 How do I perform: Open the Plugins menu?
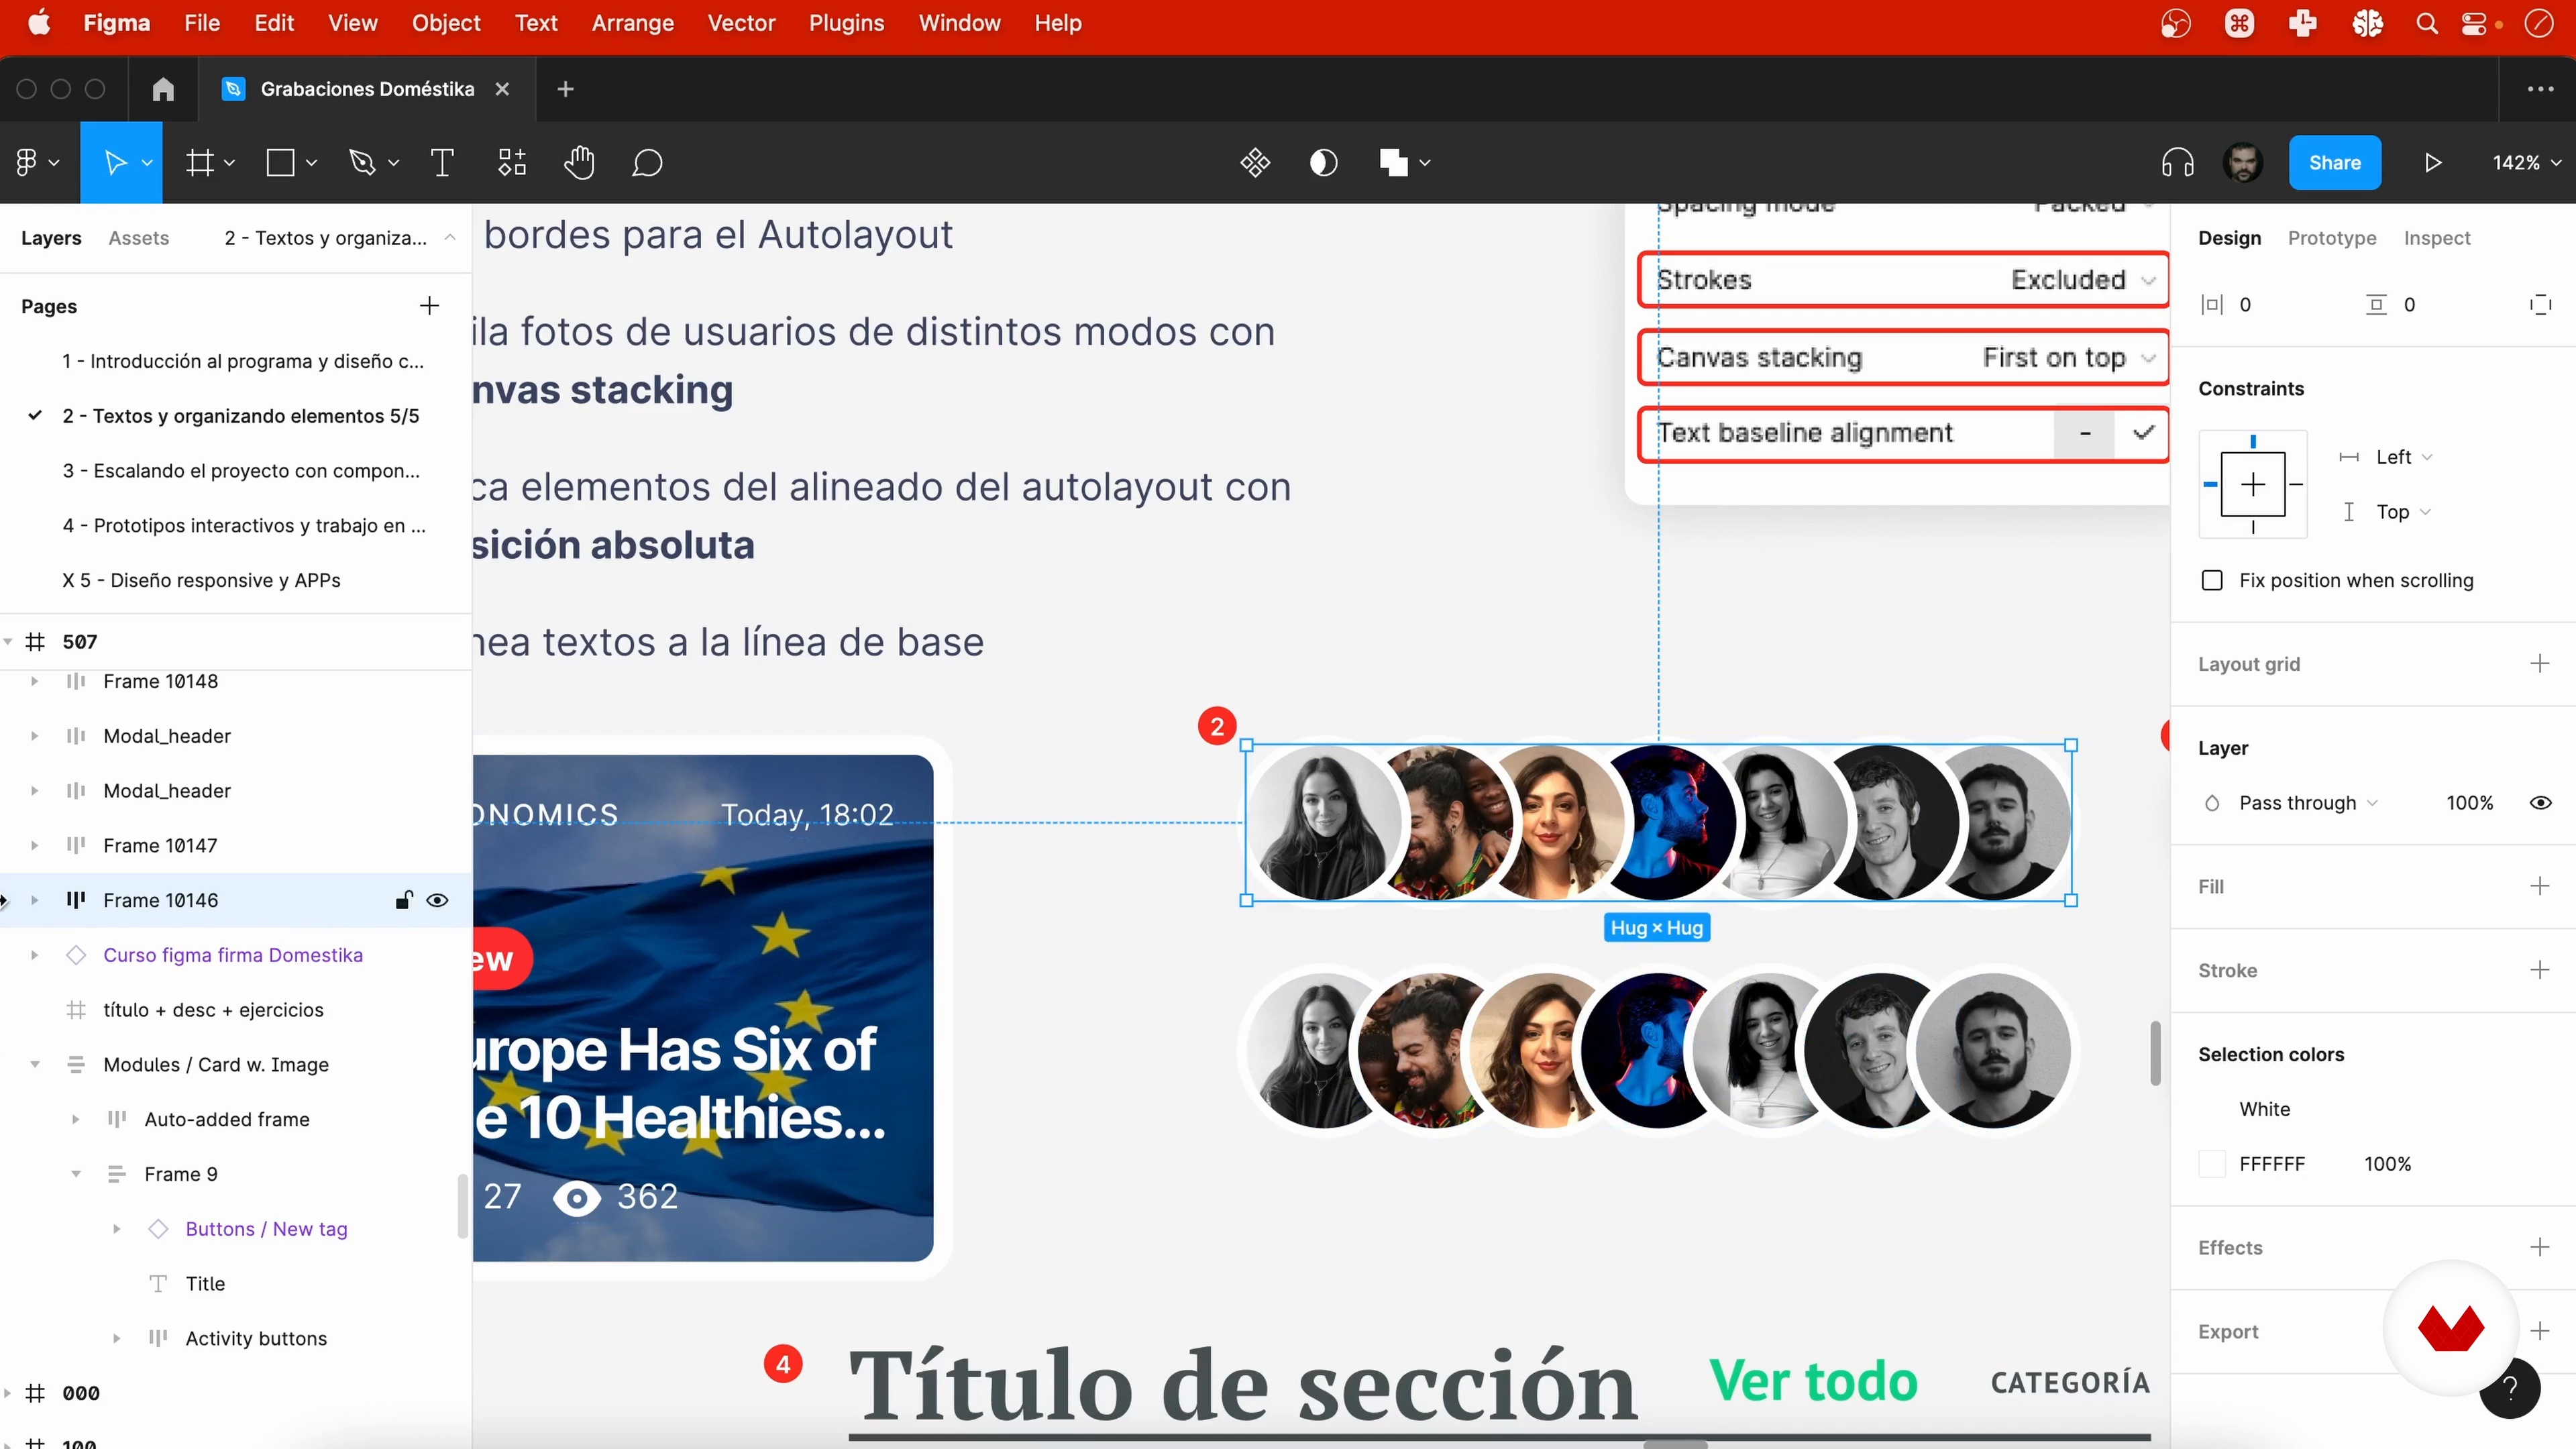click(846, 23)
